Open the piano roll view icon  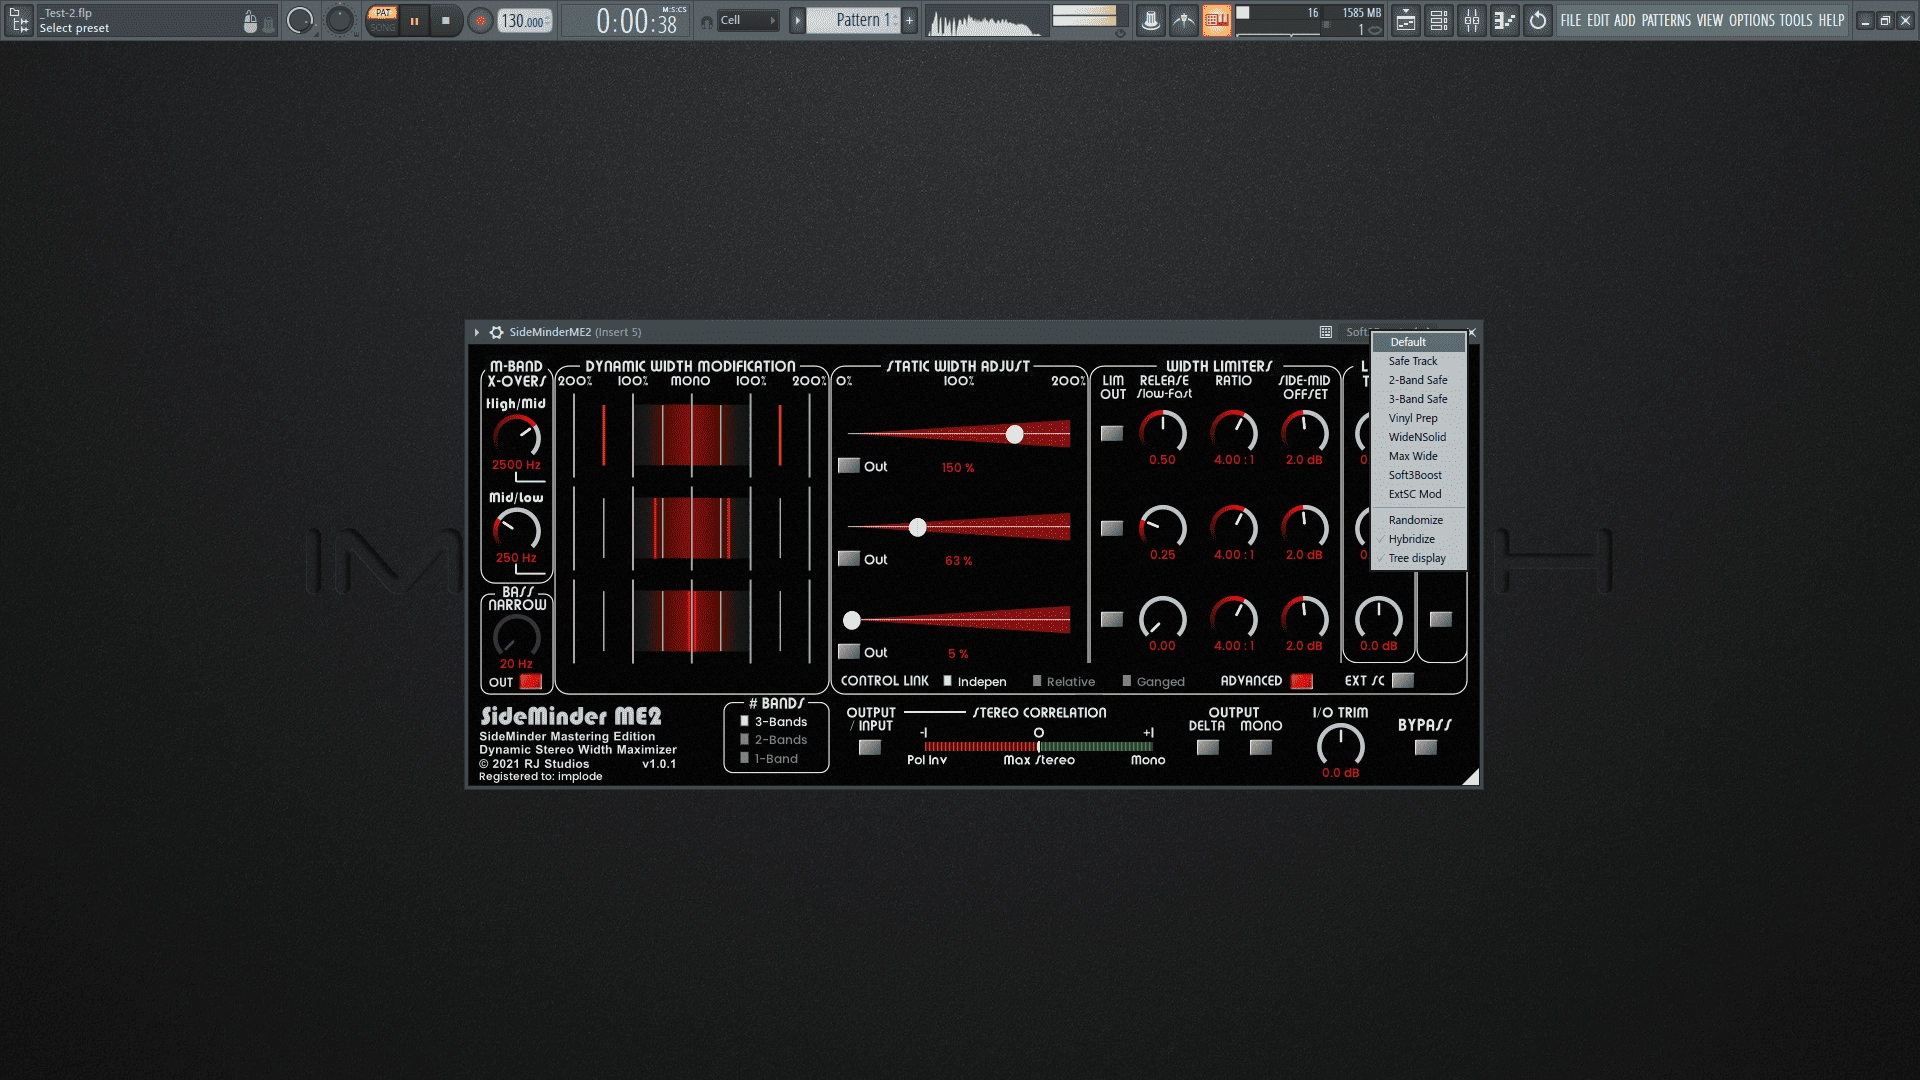1505,20
